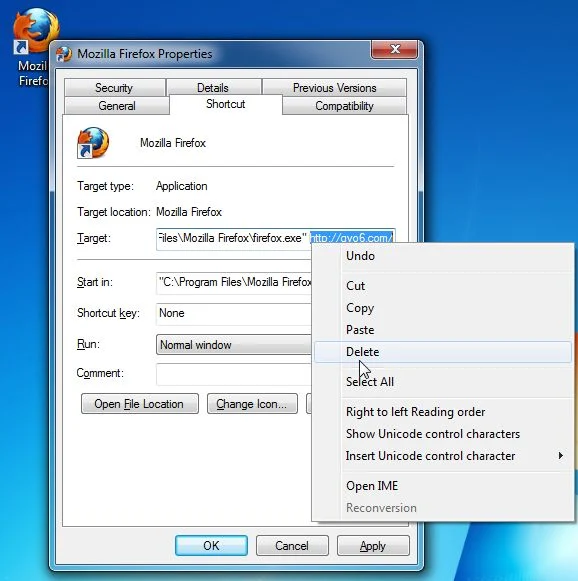Image resolution: width=578 pixels, height=581 pixels.
Task: Click the Shortcut key field showing None
Action: pos(234,313)
